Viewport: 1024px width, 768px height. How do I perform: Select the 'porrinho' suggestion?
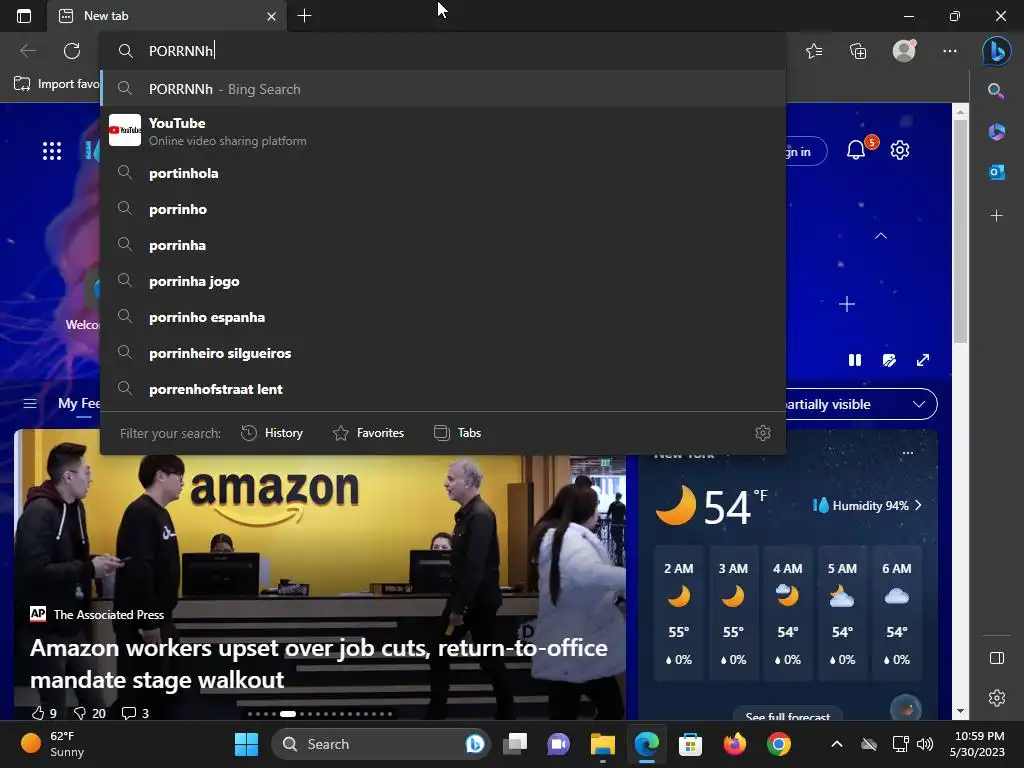(x=443, y=209)
